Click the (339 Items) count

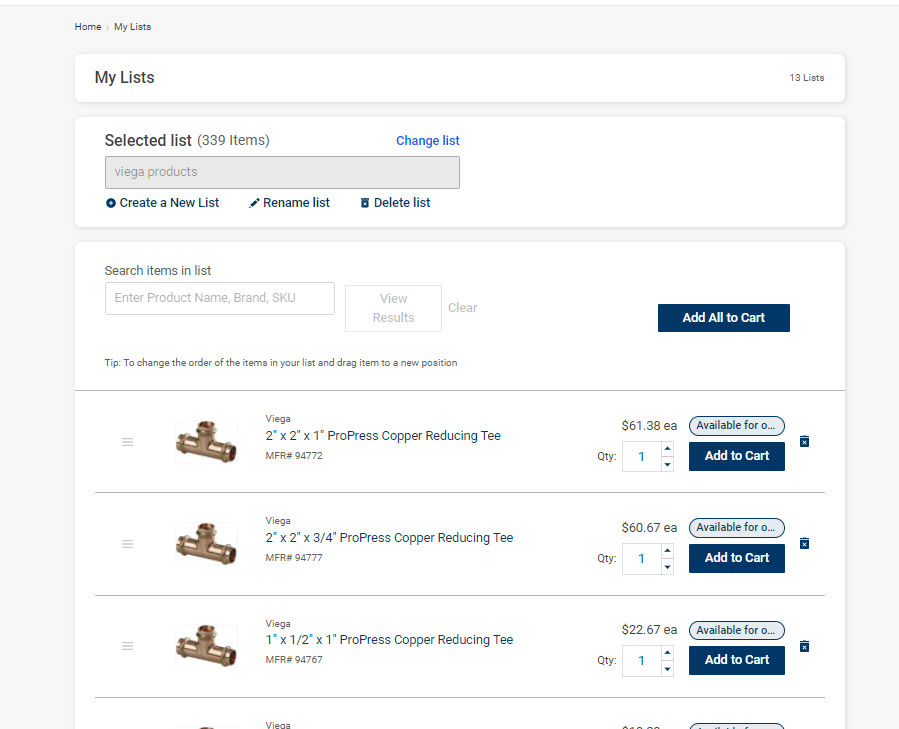[x=233, y=141]
